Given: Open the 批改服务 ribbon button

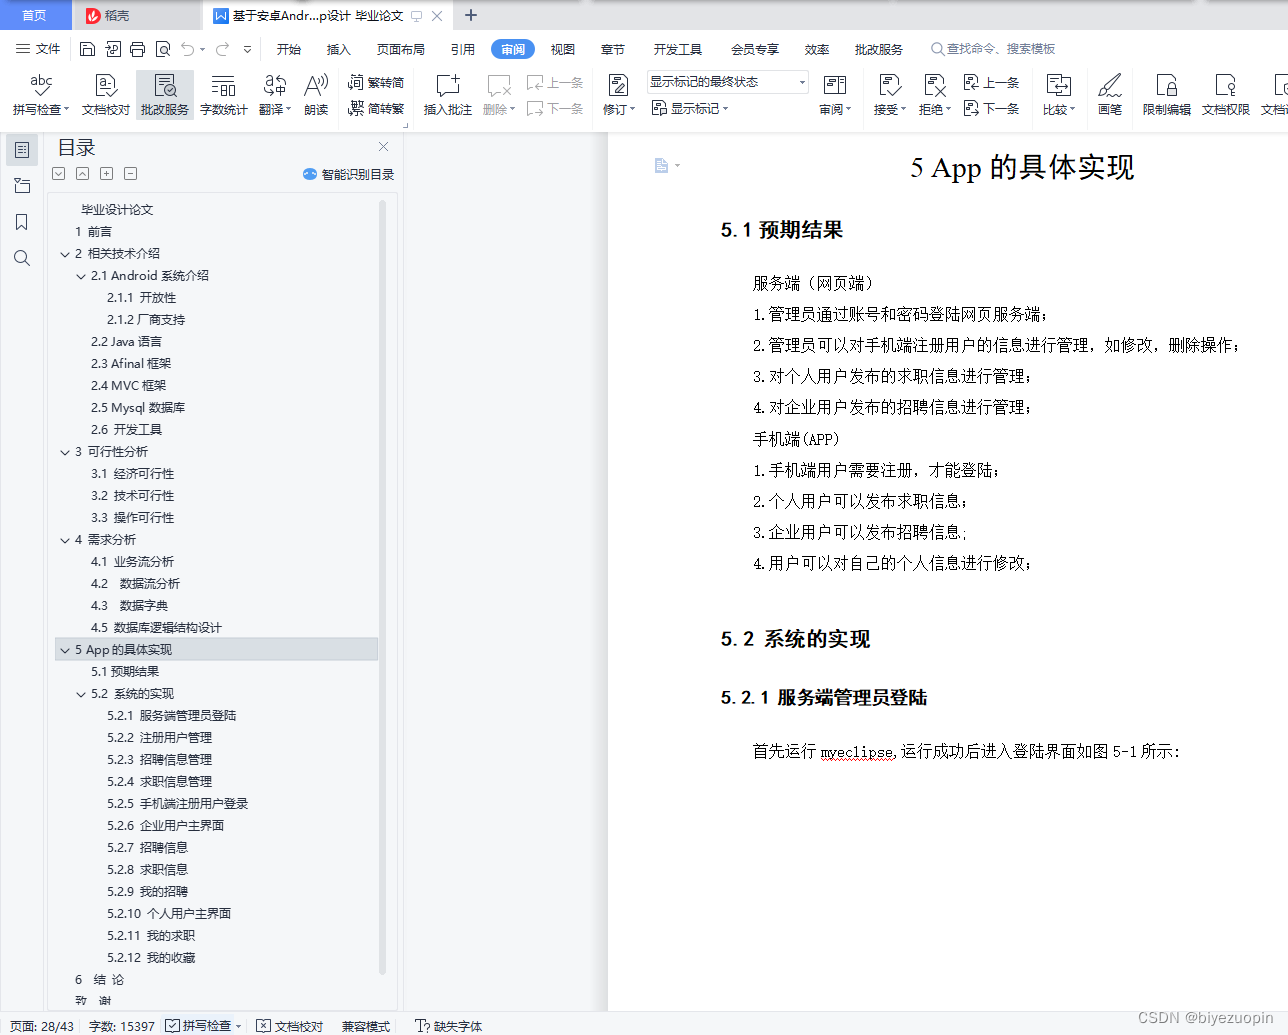Looking at the screenshot, I should point(165,95).
